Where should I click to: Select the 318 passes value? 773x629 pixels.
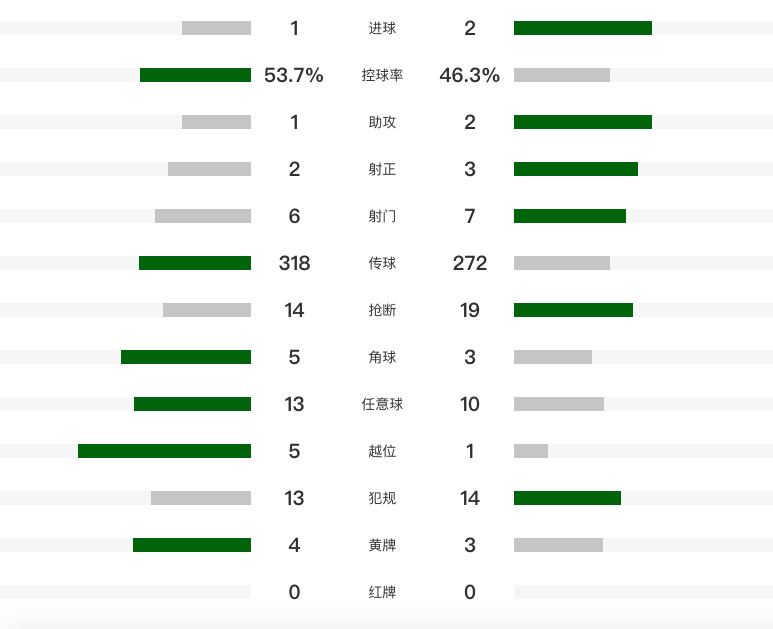(294, 263)
